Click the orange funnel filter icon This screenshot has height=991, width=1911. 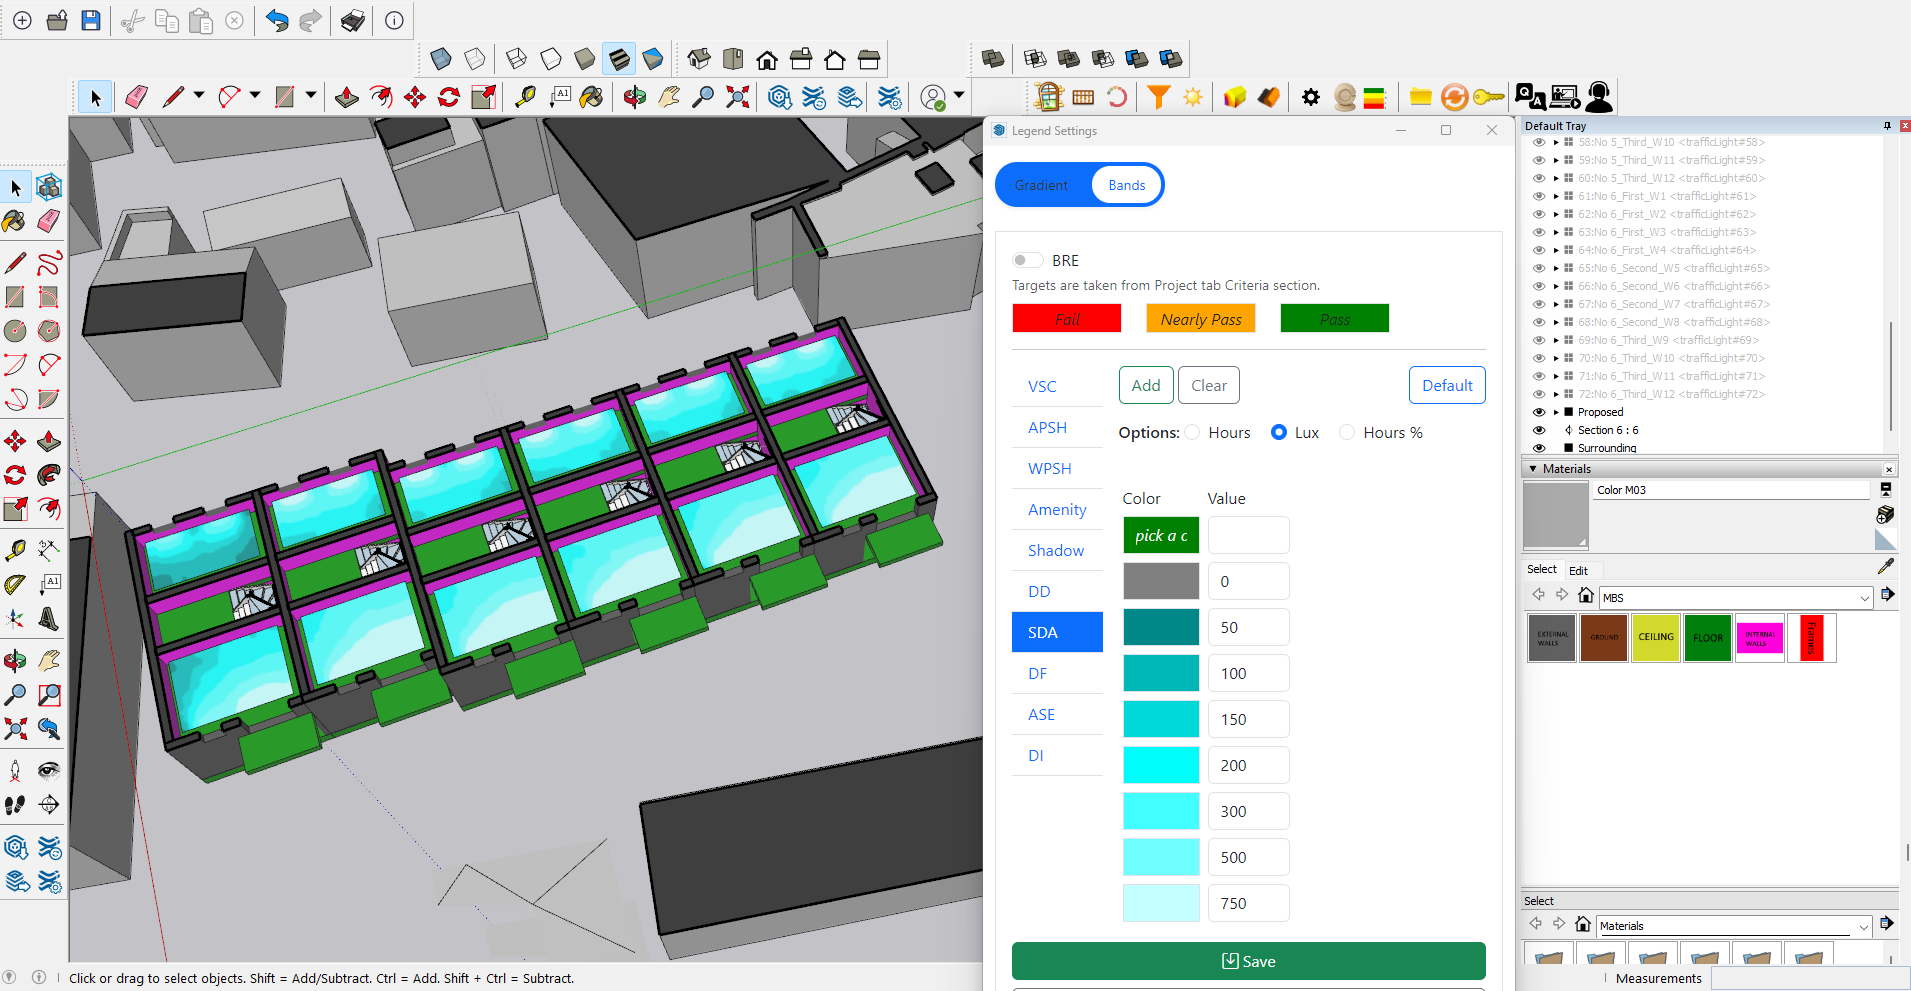(x=1158, y=96)
